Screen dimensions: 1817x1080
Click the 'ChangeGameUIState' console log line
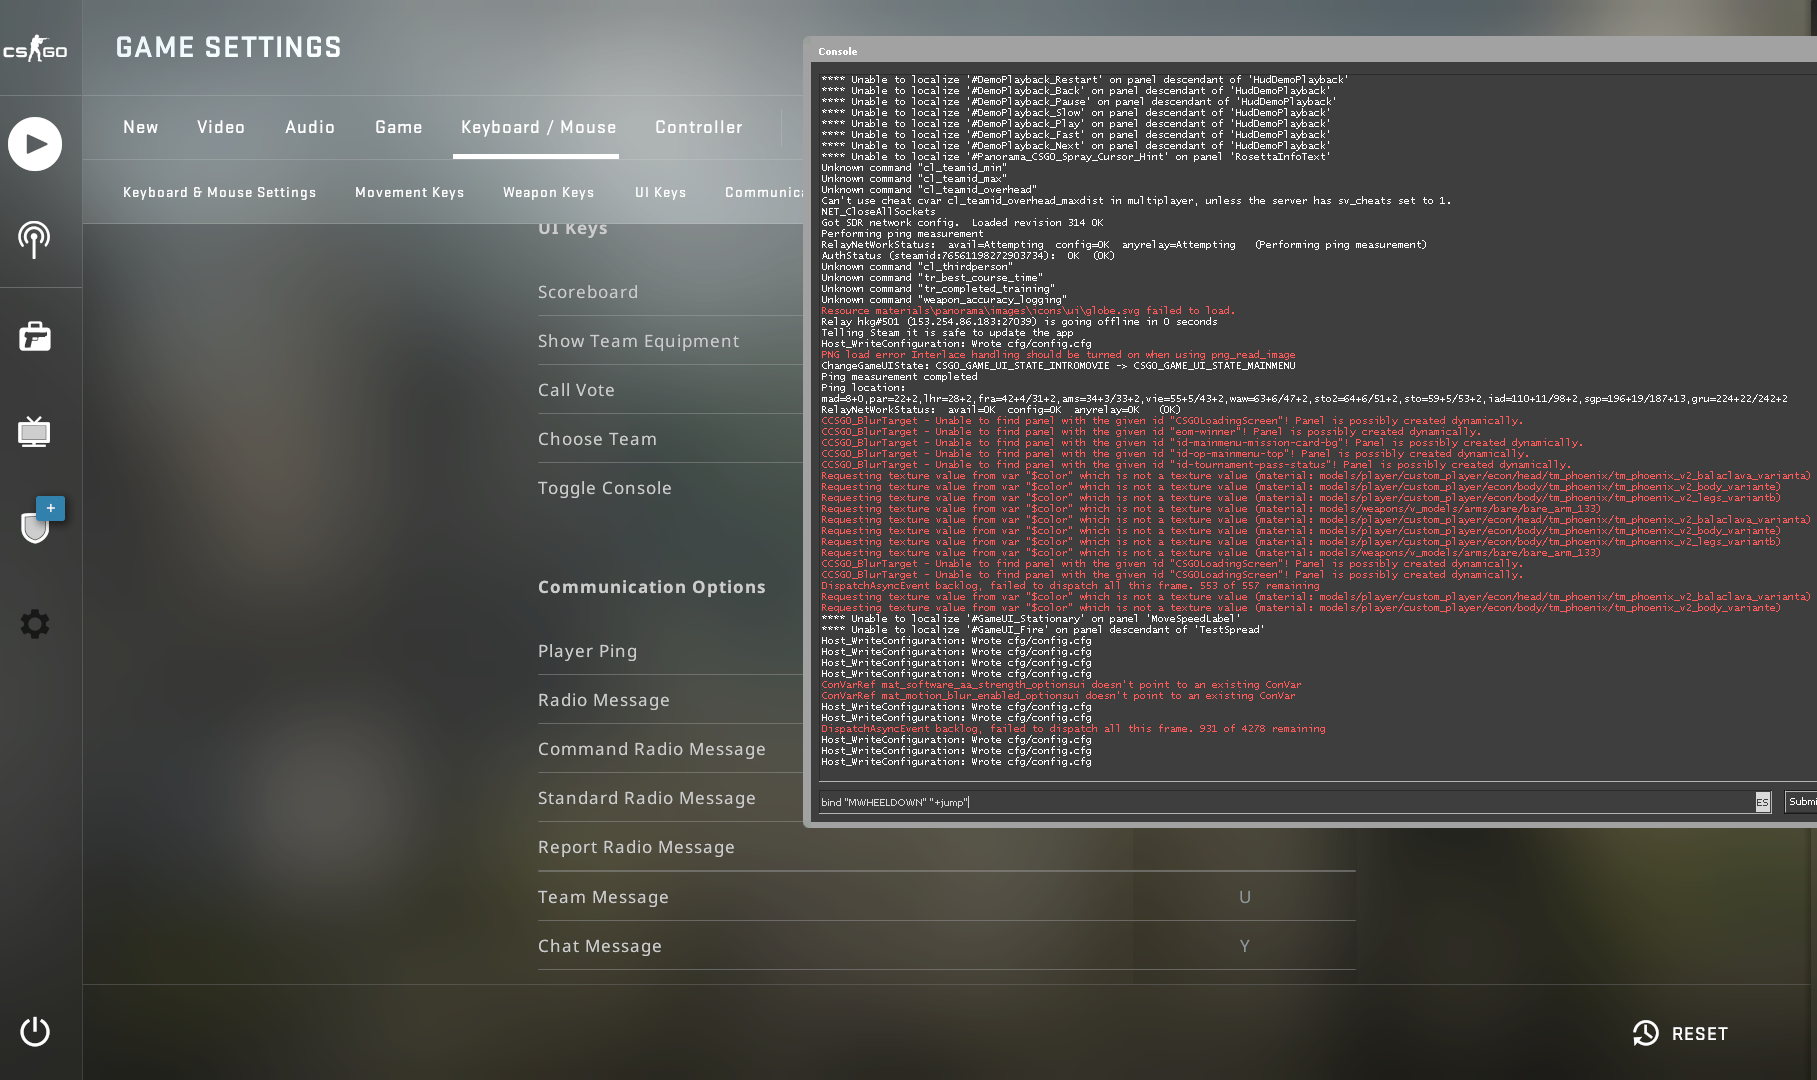pyautogui.click(x=1058, y=365)
